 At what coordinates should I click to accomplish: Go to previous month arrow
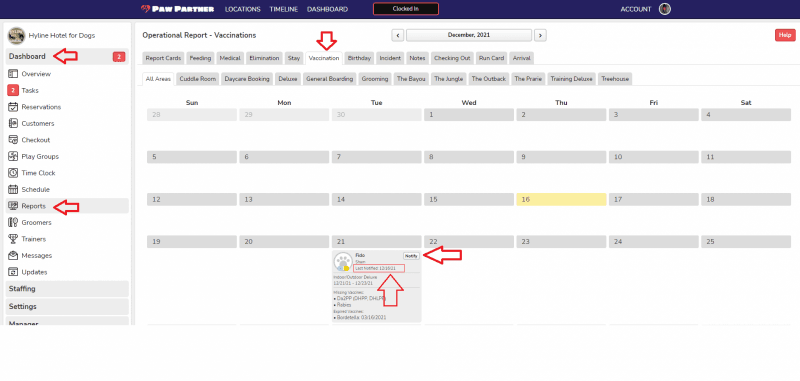tap(397, 35)
